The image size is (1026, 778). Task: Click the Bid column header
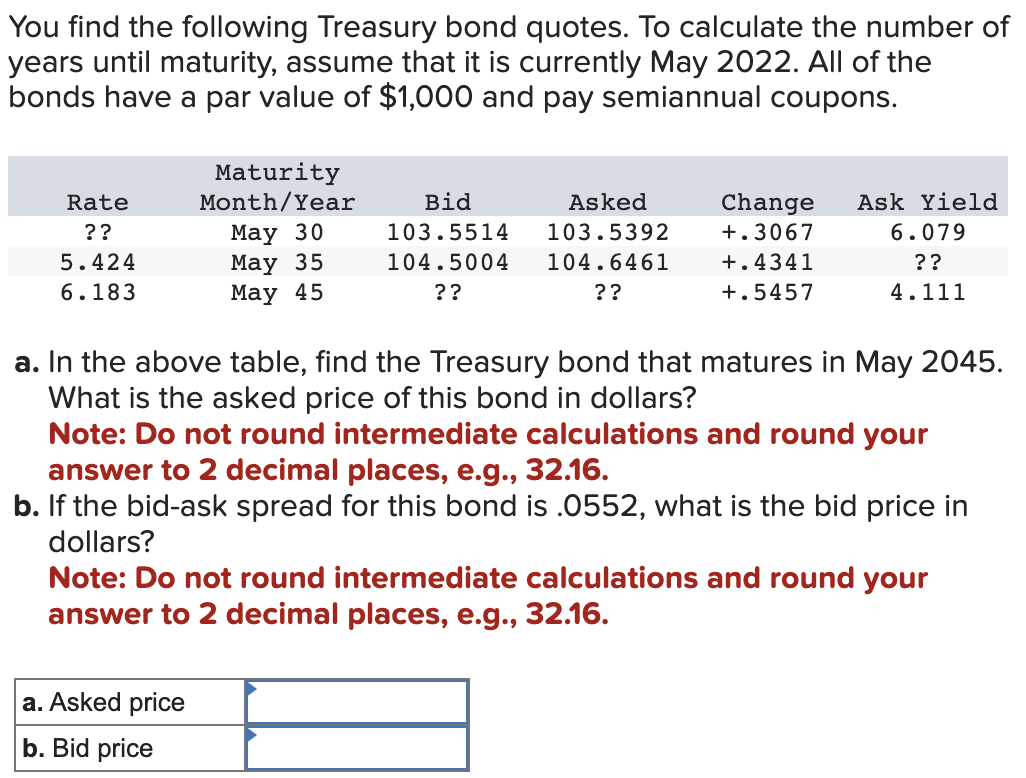448,202
